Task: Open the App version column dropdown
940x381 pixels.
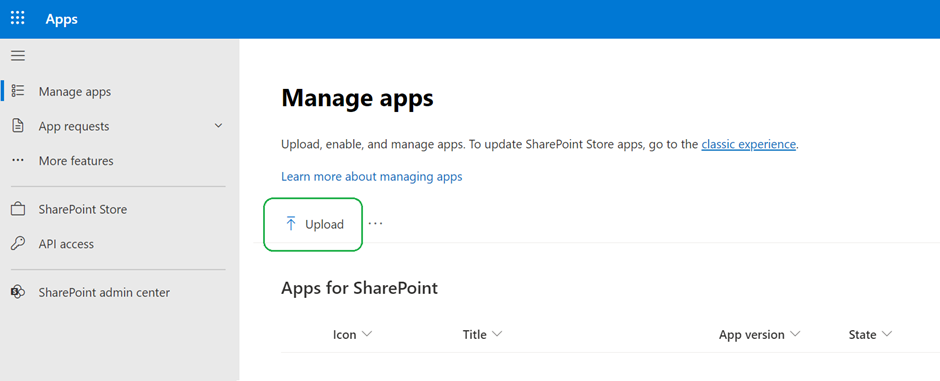Action: (x=795, y=334)
